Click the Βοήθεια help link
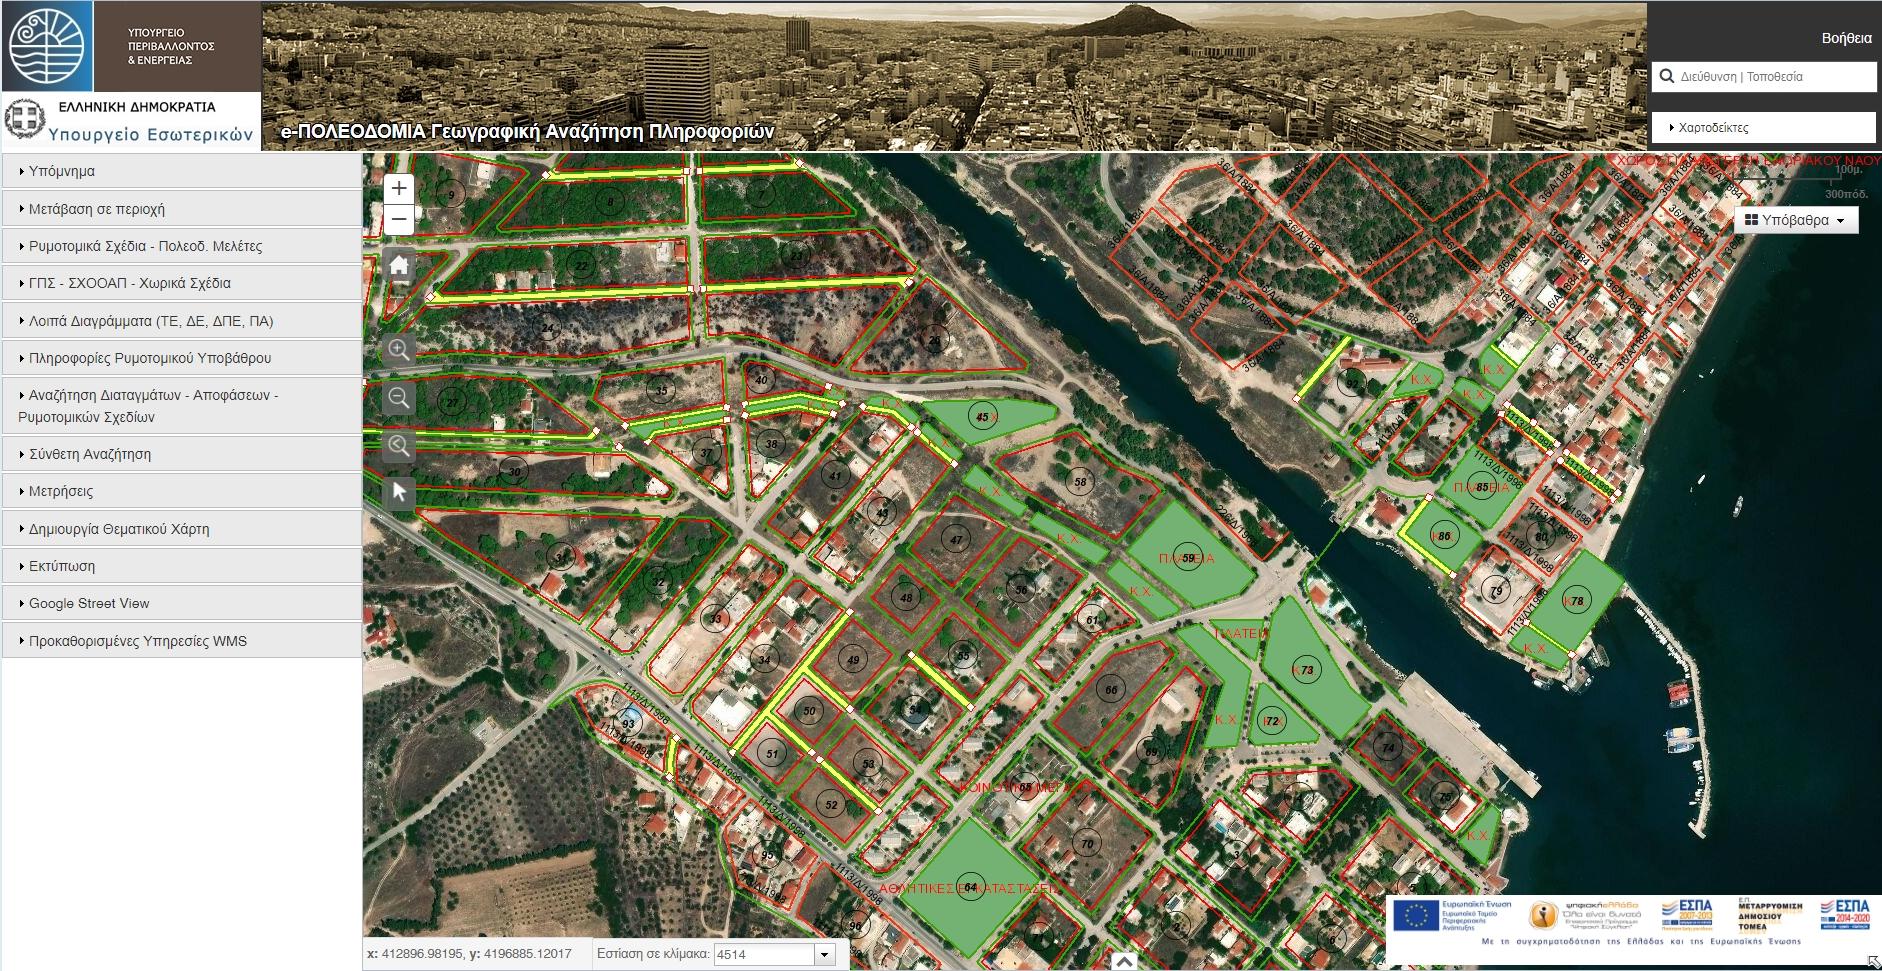This screenshot has width=1882, height=971. click(x=1846, y=38)
